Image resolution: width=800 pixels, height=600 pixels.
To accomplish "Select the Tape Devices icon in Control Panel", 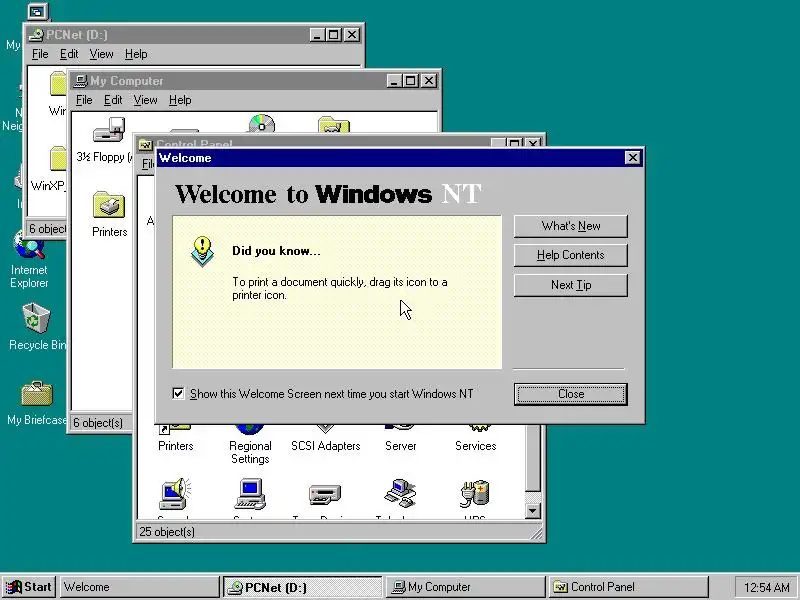I will pos(325,494).
